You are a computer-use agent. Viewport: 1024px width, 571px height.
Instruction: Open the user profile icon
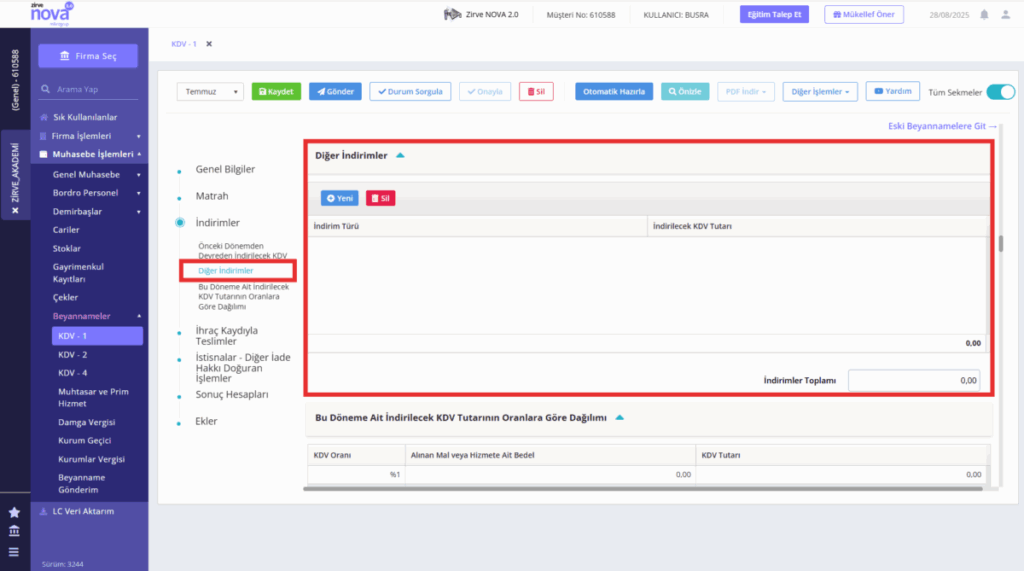[x=1006, y=14]
